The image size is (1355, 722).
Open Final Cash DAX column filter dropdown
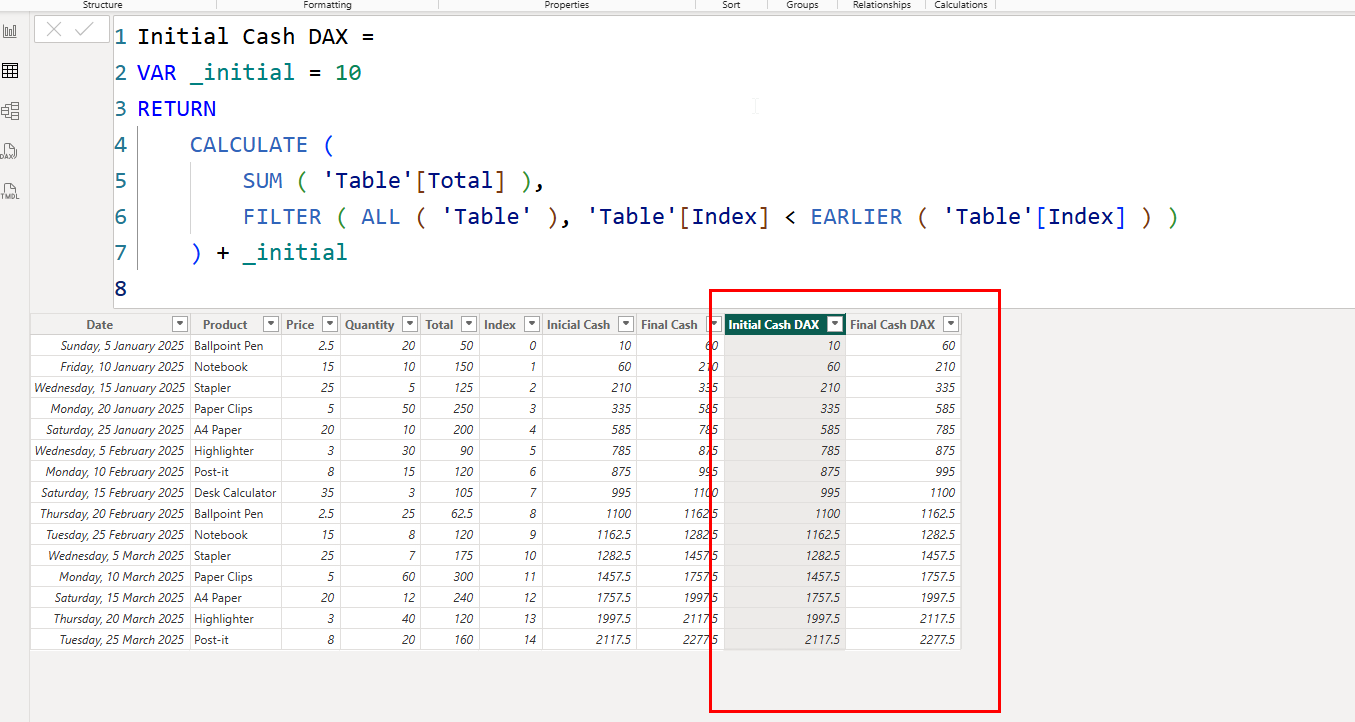tap(950, 324)
